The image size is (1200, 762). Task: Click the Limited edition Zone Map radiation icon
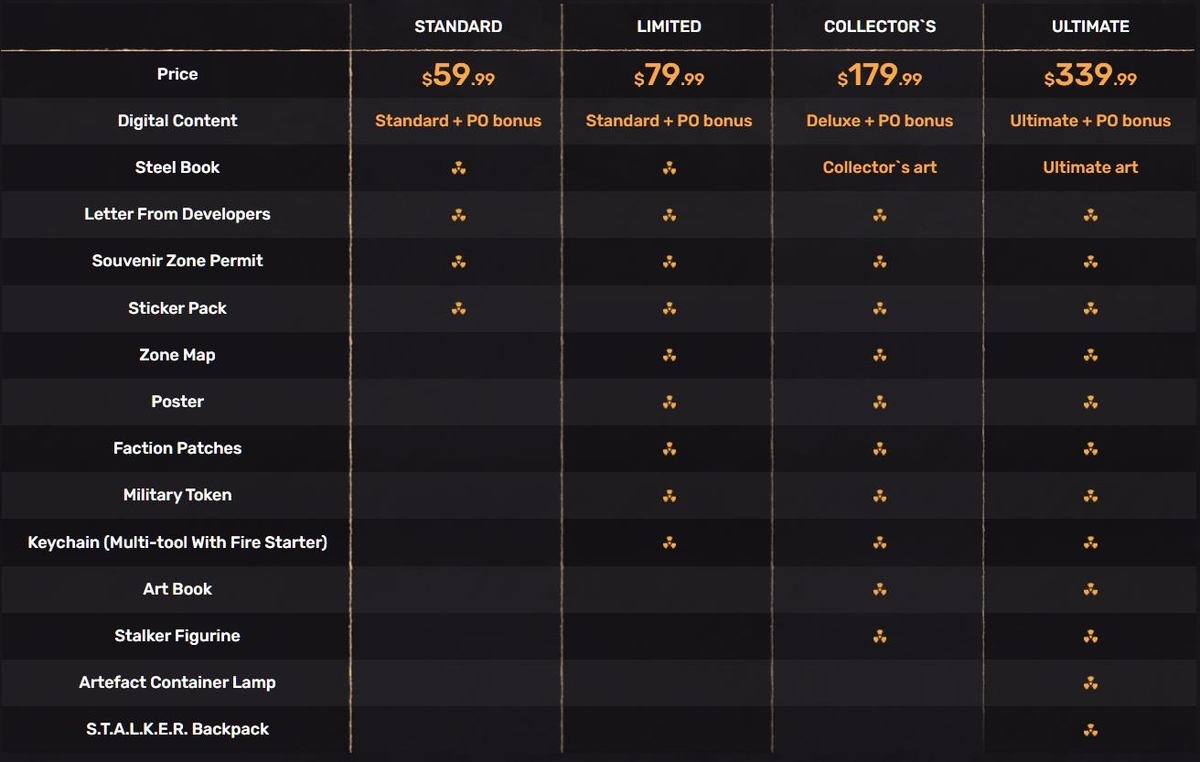tap(669, 355)
